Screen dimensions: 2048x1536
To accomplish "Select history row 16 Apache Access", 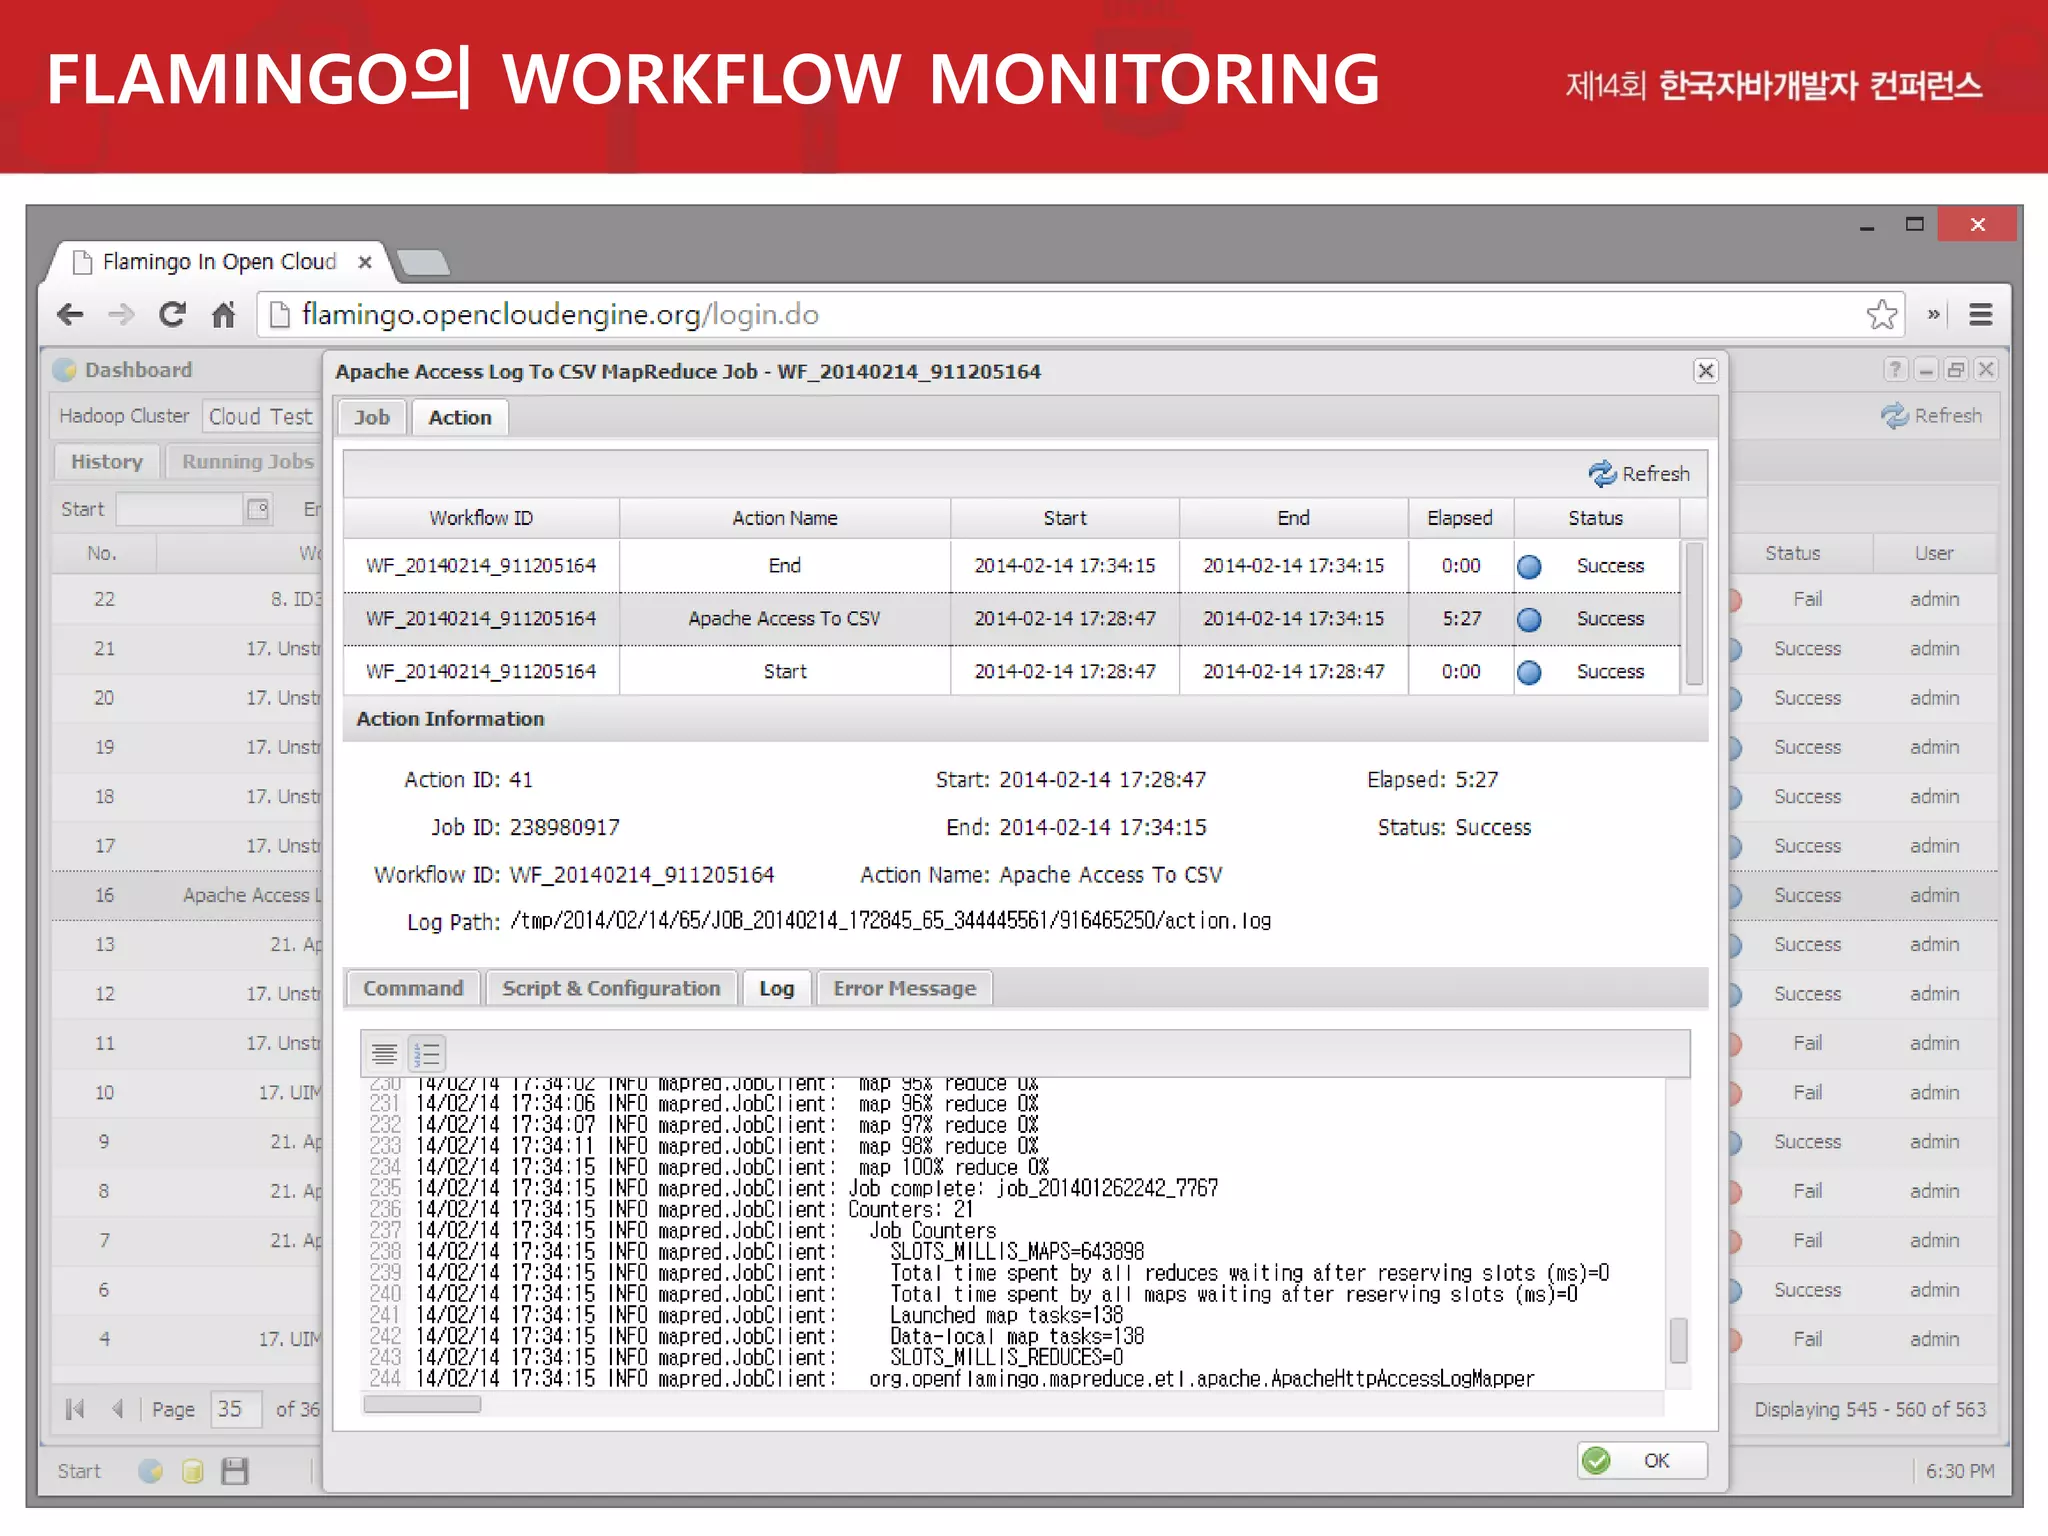I will (188, 896).
